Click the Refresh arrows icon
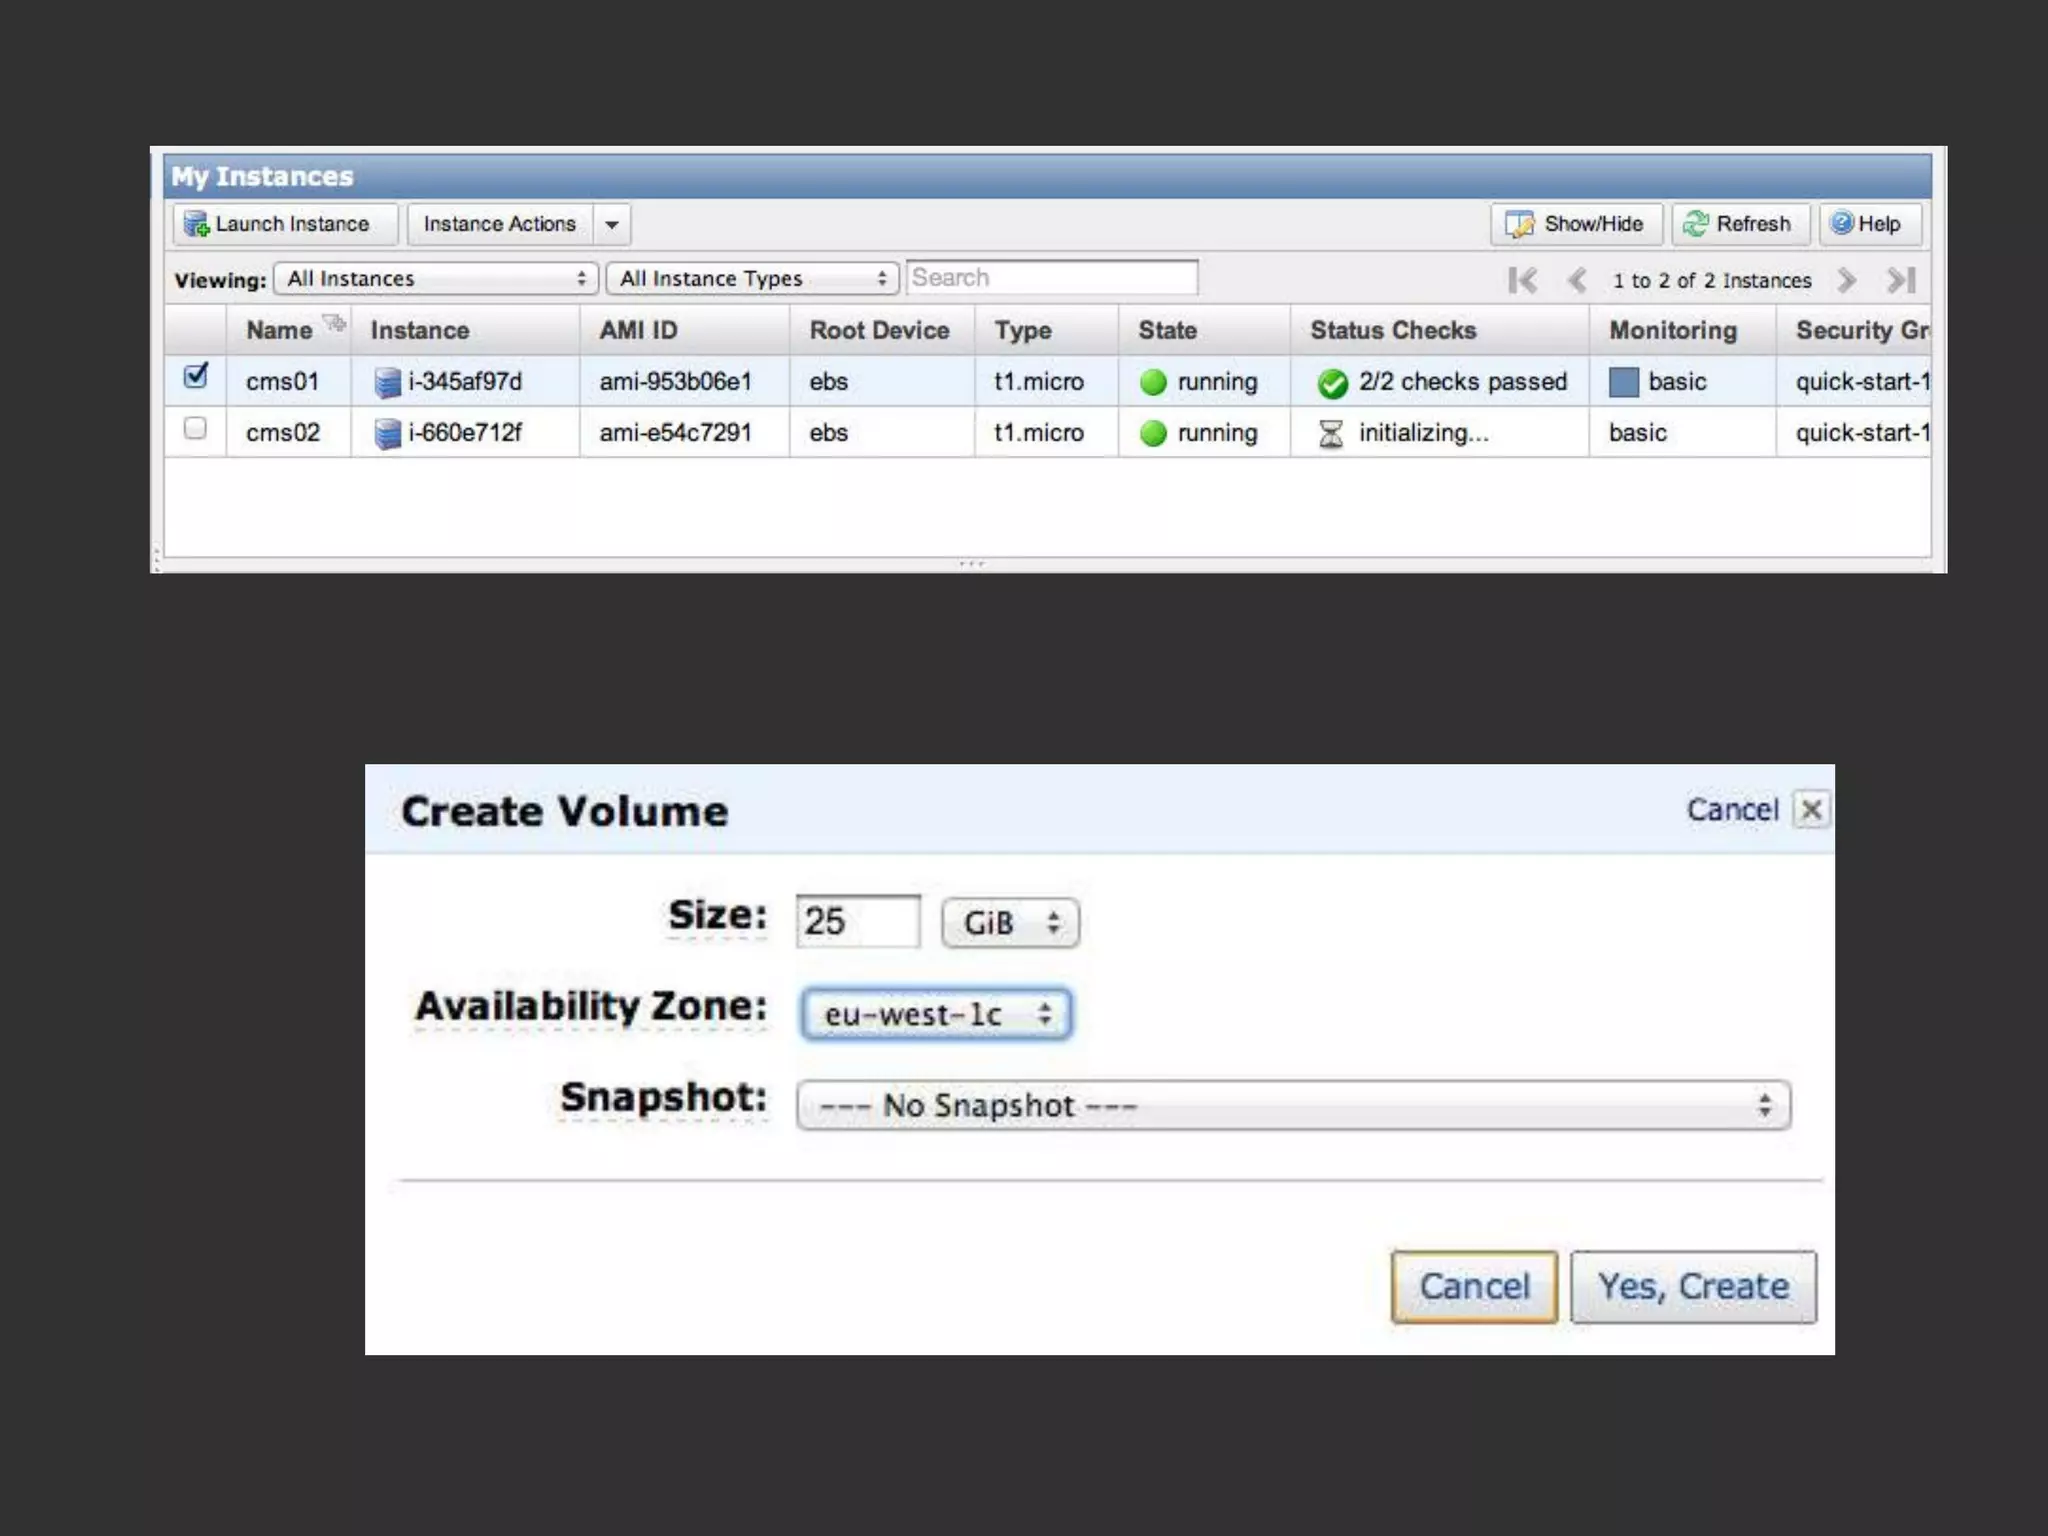The width and height of the screenshot is (2048, 1536). tap(1695, 224)
